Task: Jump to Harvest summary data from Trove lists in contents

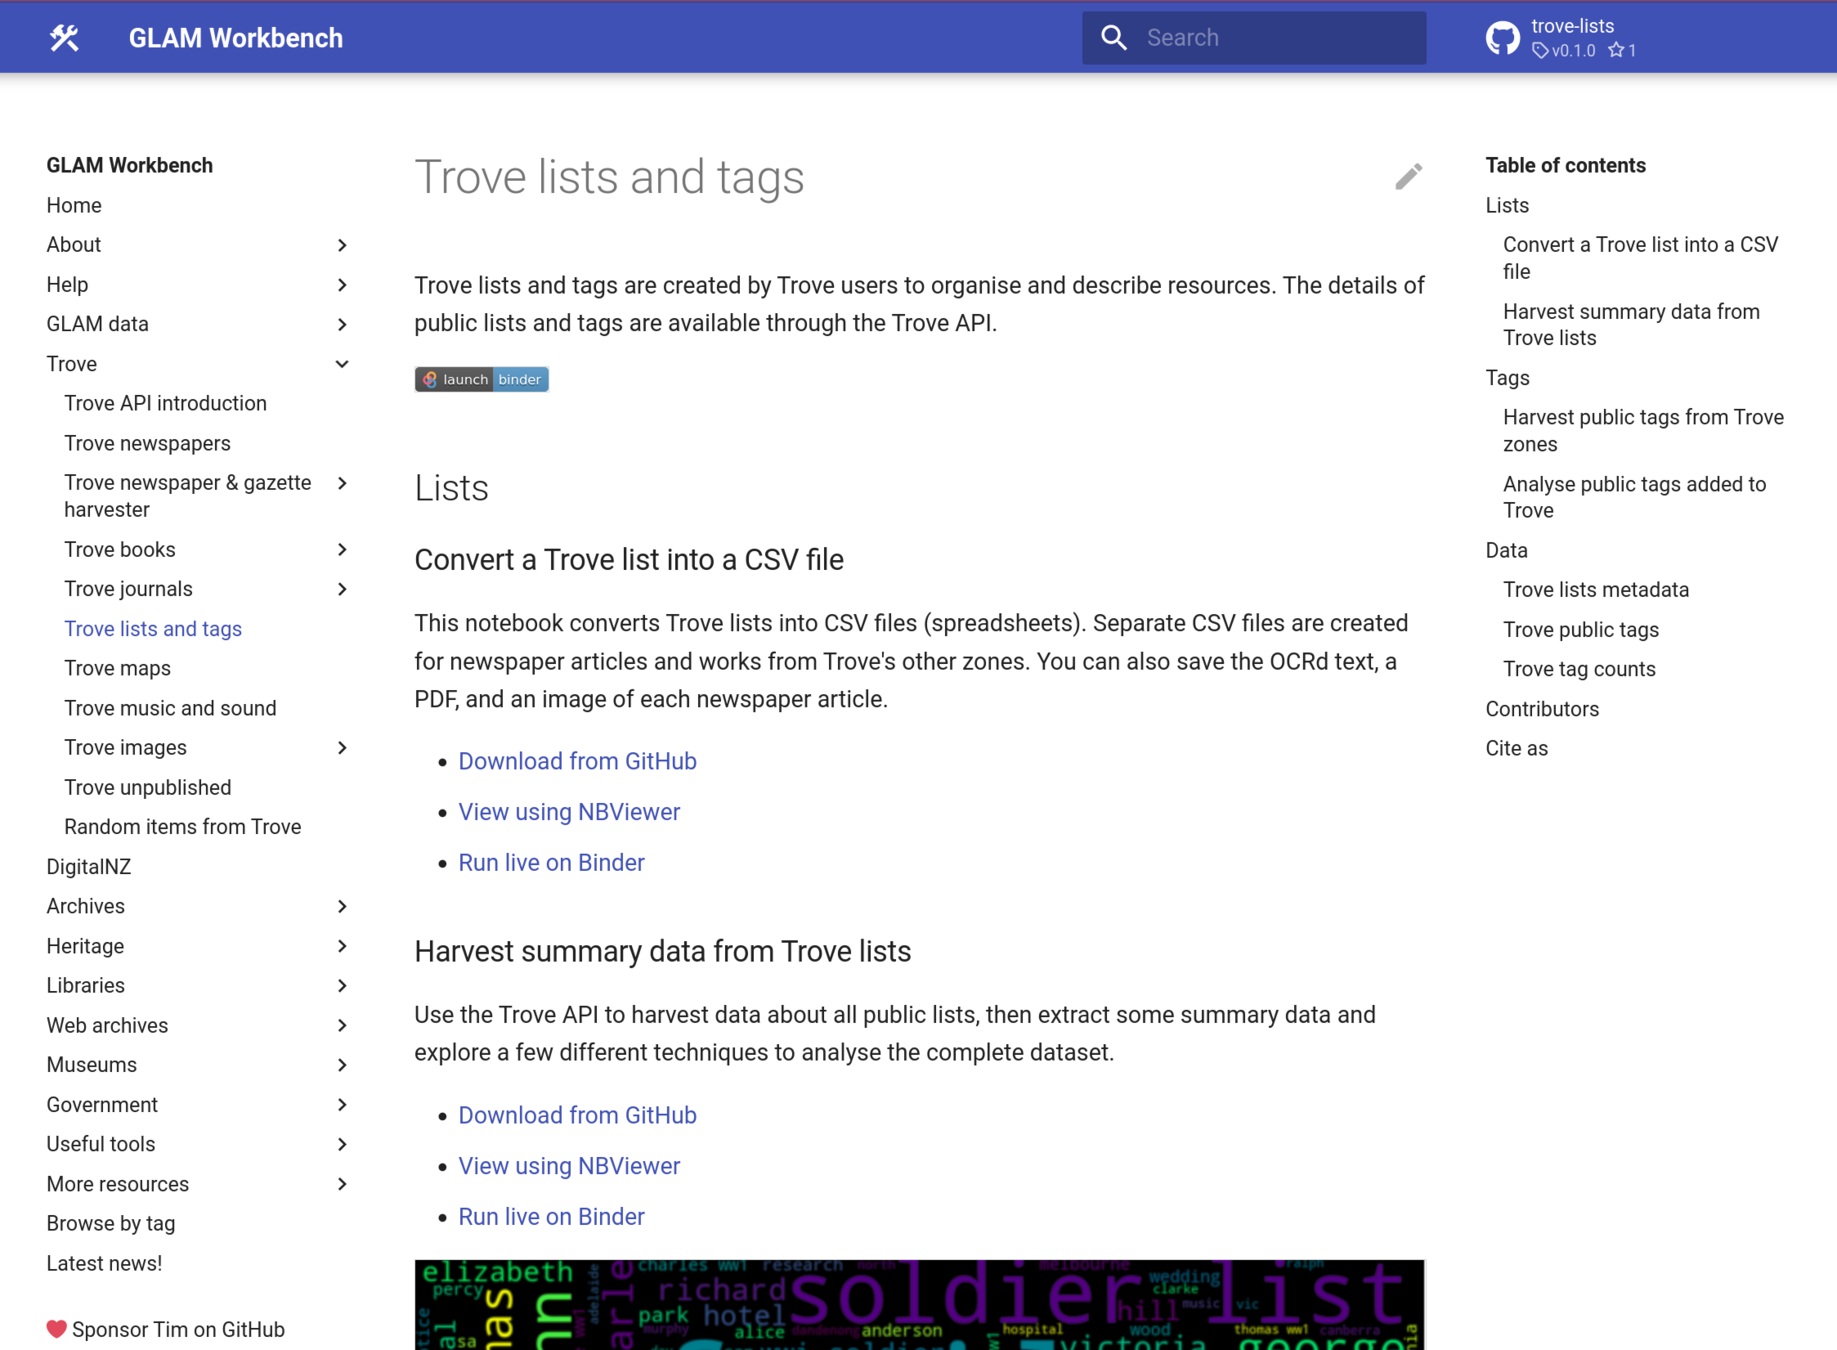Action: coord(1631,324)
